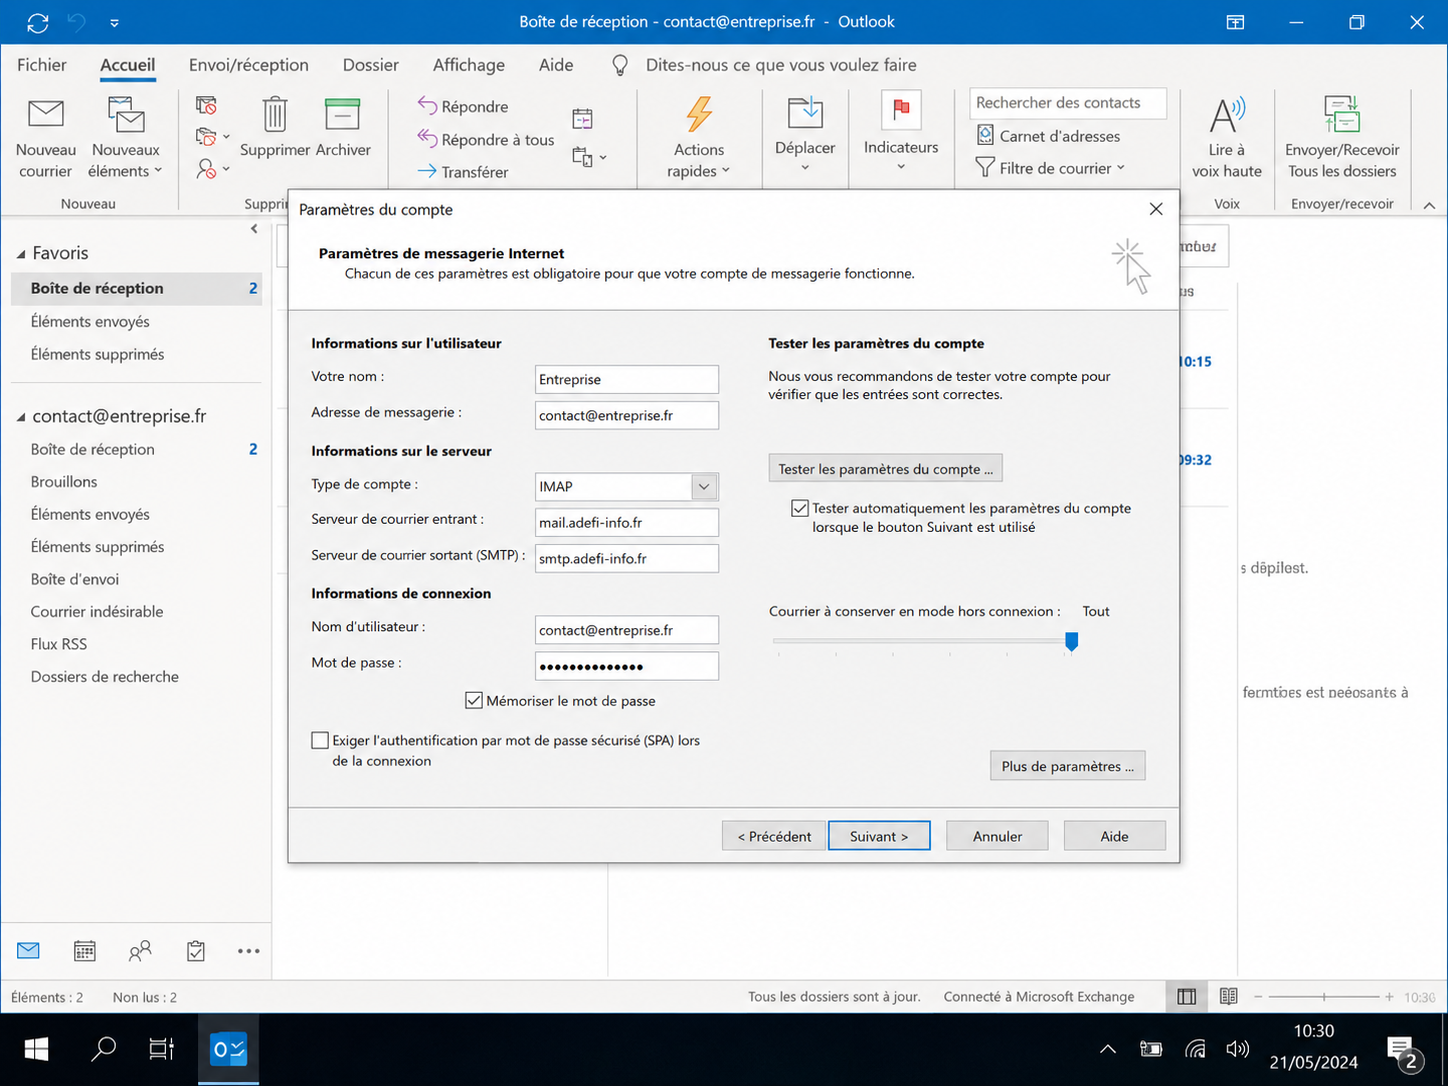This screenshot has height=1086, width=1448.
Task: Open Windows Start menu
Action: 37,1049
